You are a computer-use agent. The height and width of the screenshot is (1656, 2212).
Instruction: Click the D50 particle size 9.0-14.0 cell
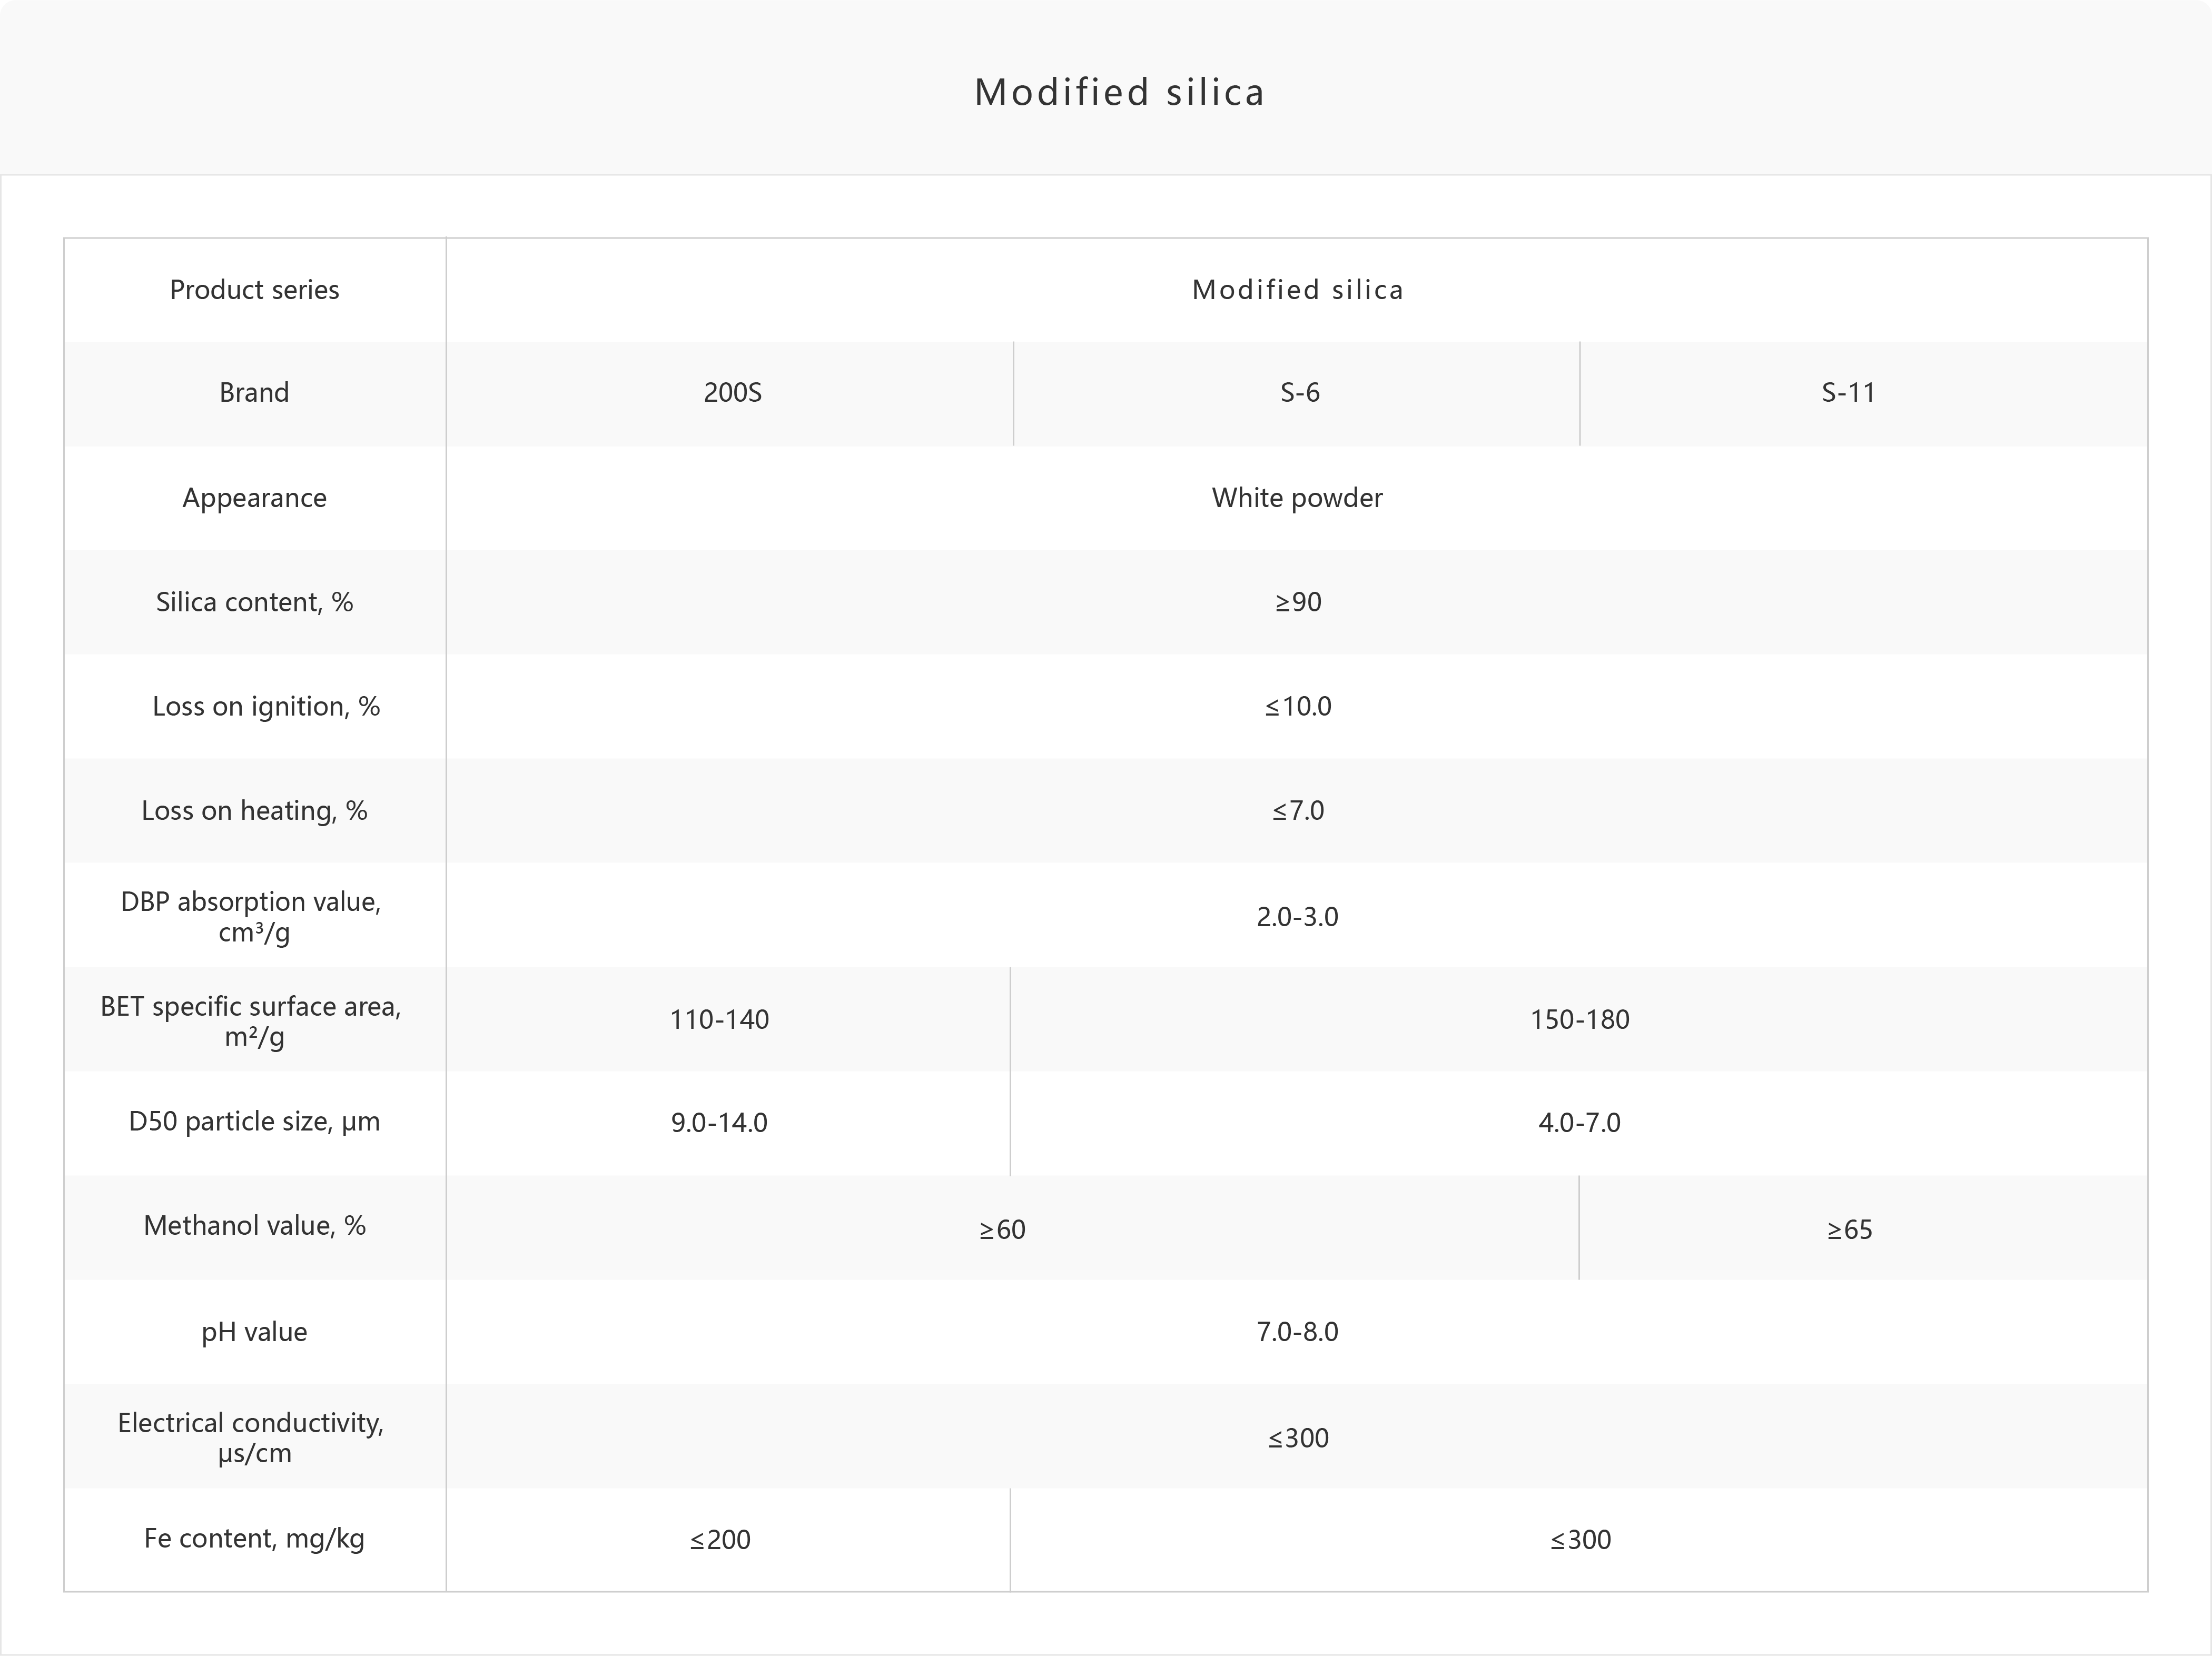click(x=728, y=1123)
